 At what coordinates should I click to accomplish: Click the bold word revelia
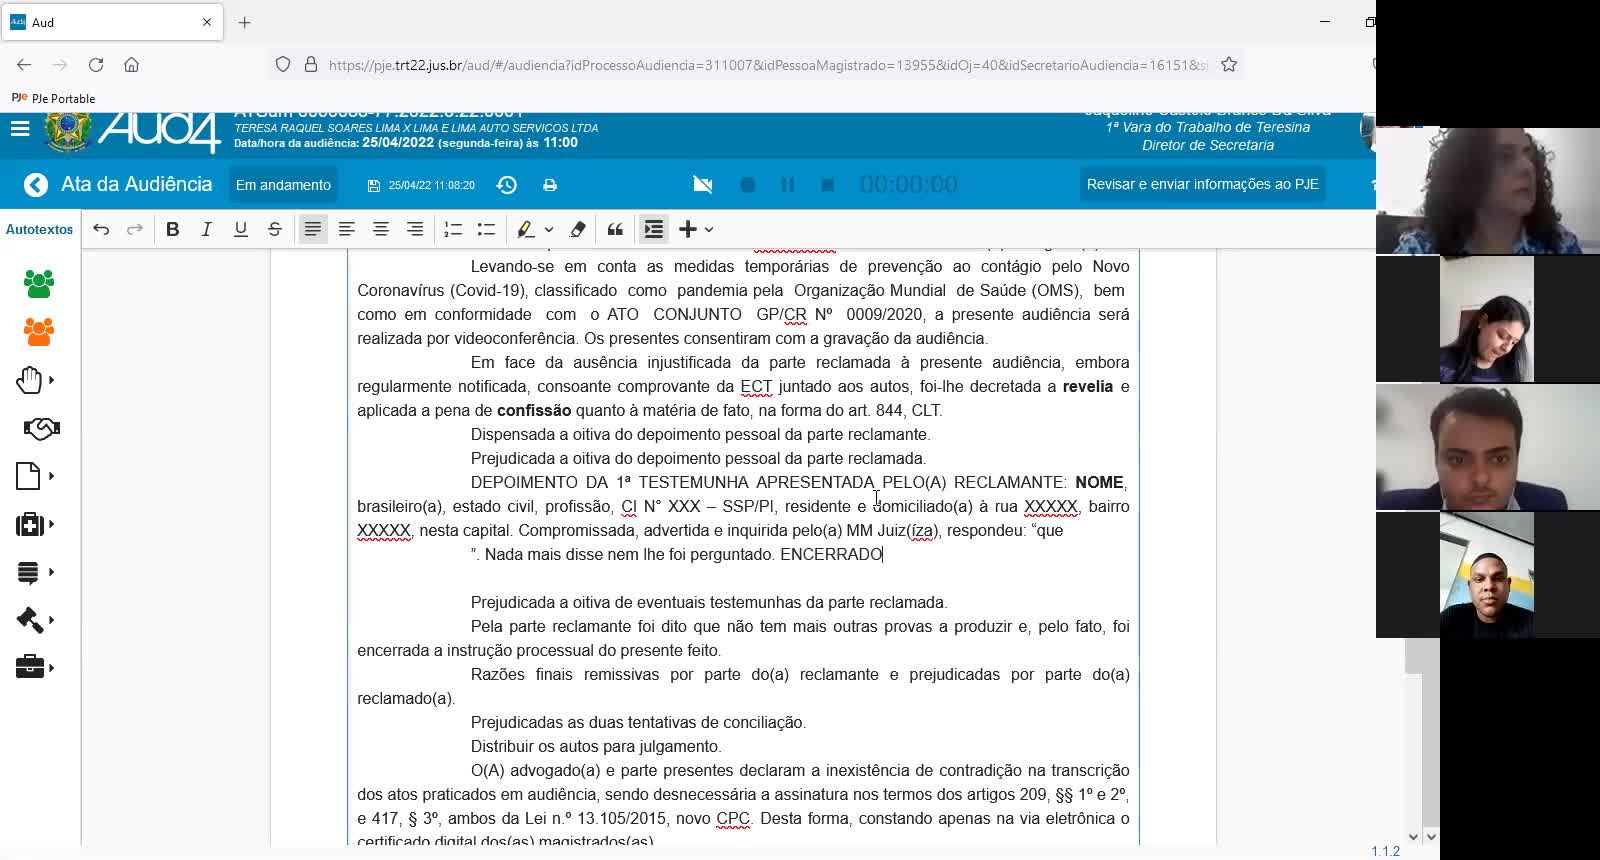coord(1087,386)
